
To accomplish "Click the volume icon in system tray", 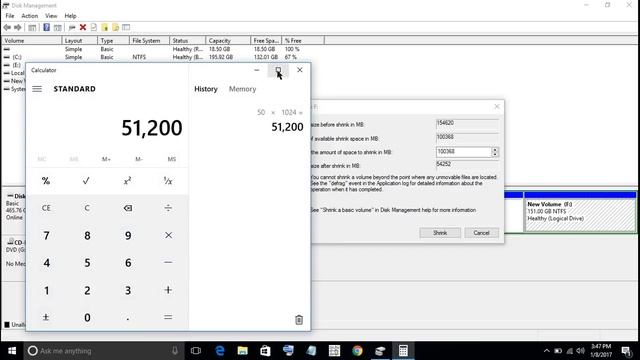I will click(580, 351).
